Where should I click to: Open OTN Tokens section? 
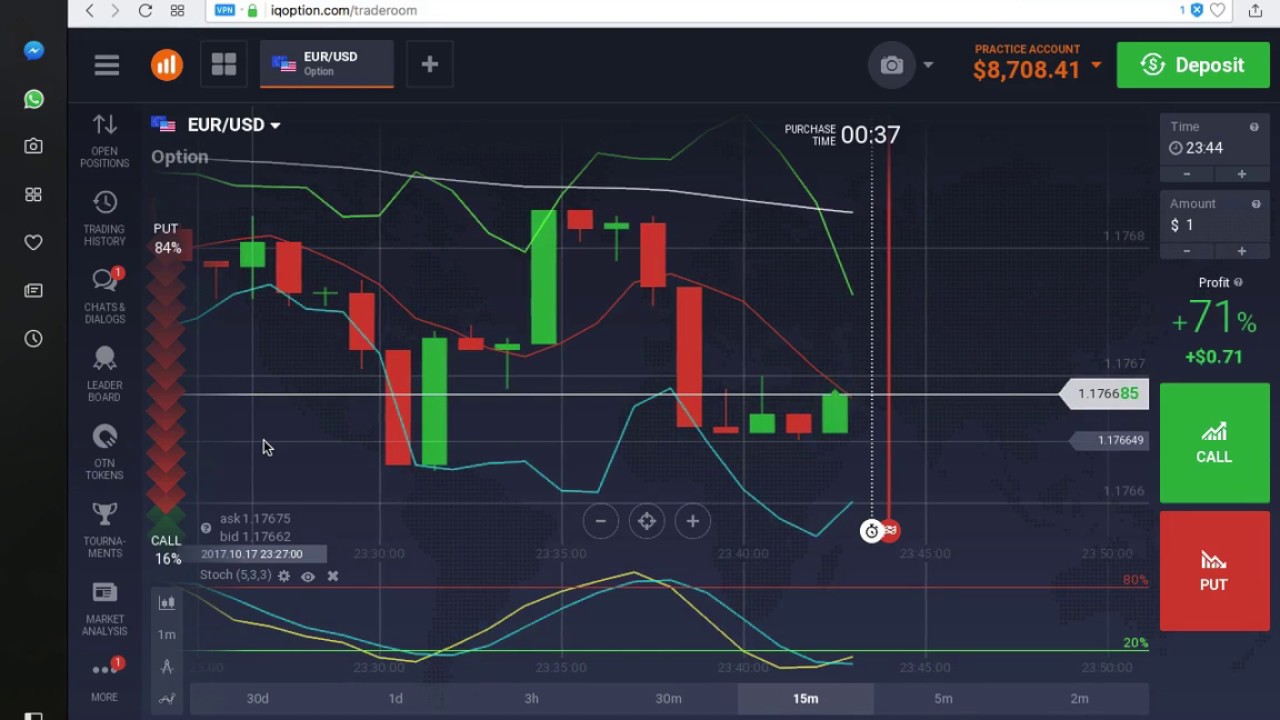coord(105,453)
